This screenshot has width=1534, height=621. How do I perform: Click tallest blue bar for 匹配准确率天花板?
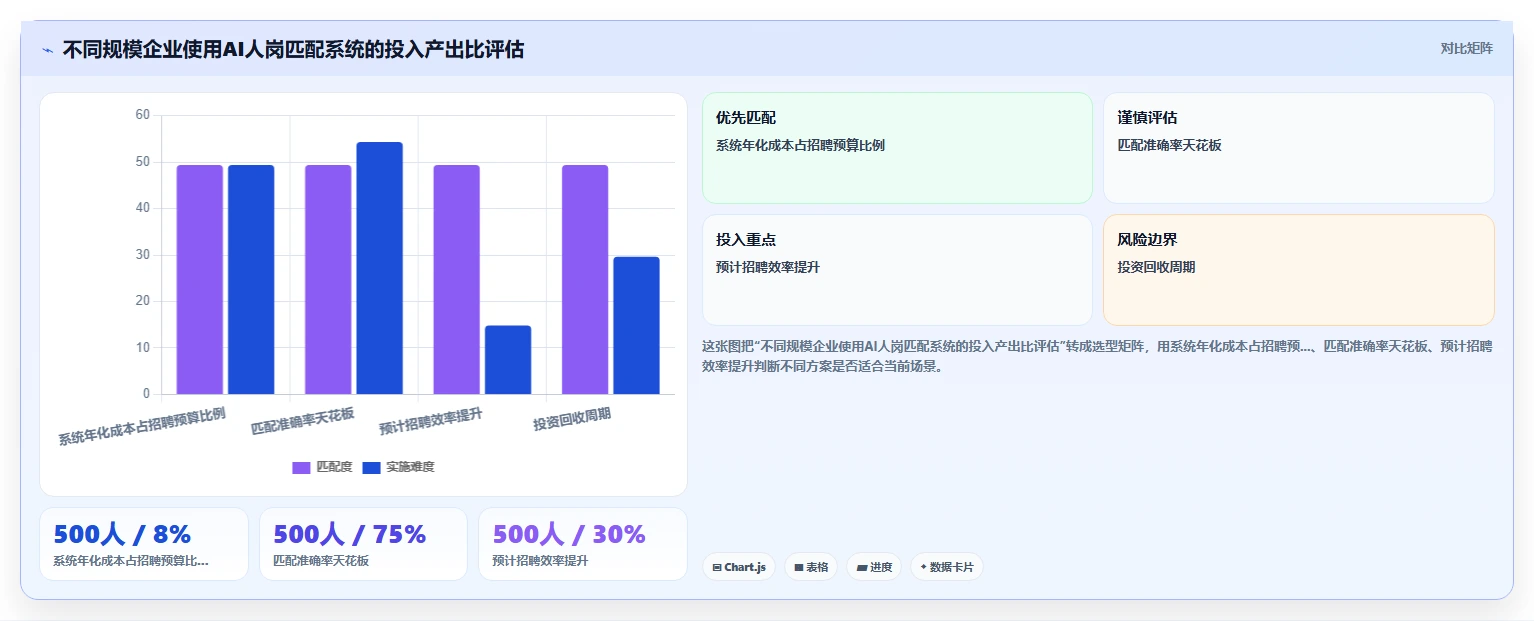point(379,268)
